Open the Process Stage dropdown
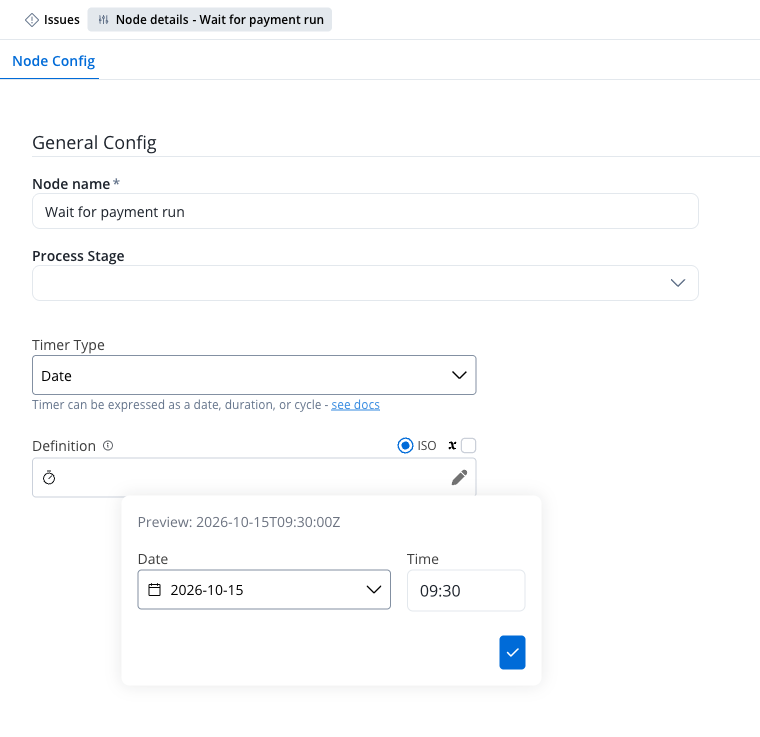Image resolution: width=760 pixels, height=737 pixels. (365, 283)
